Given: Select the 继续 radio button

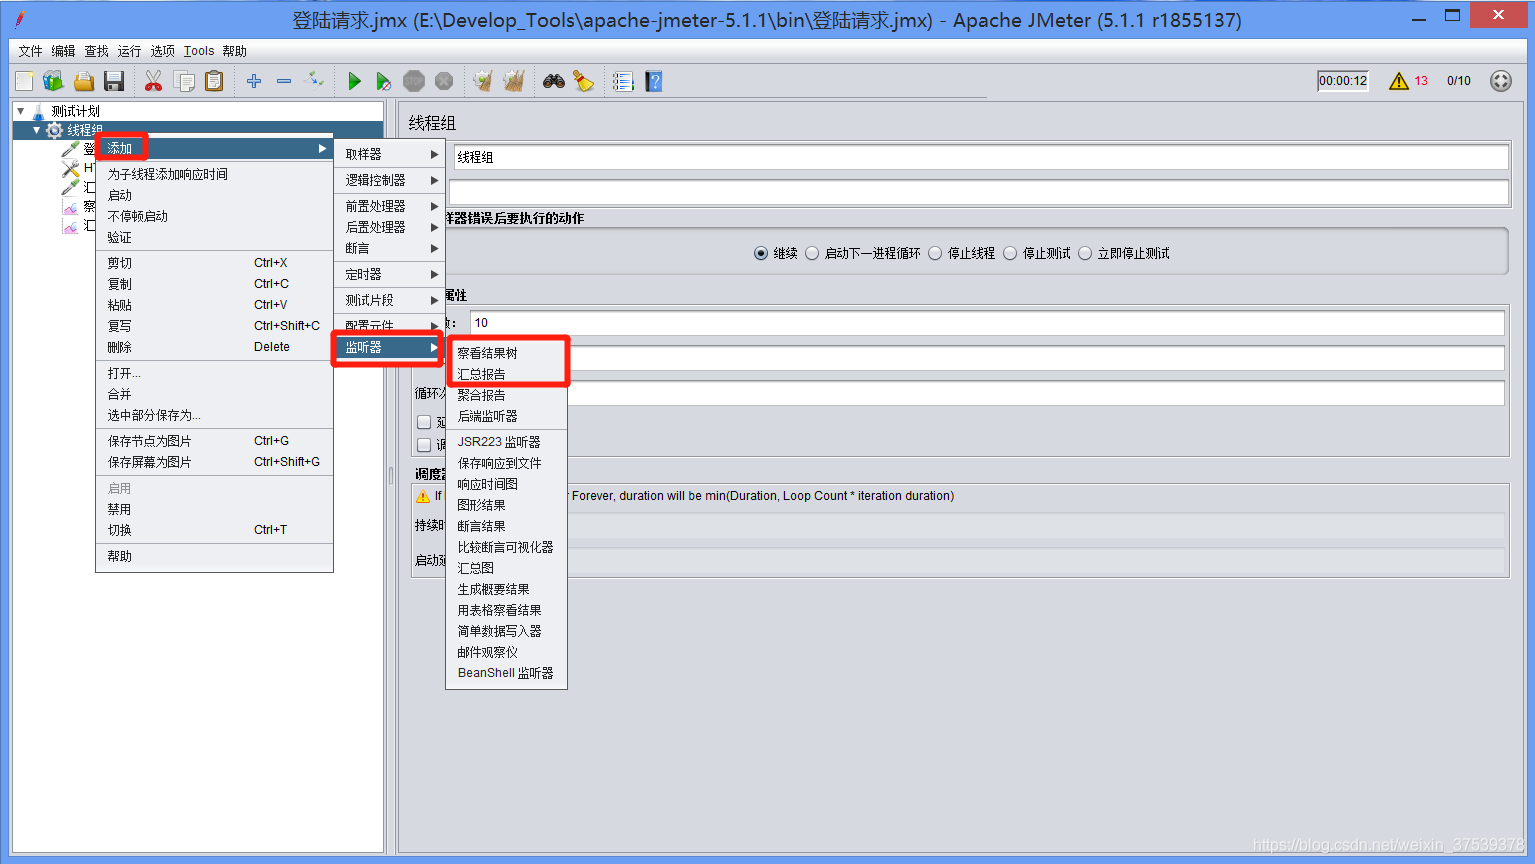Looking at the screenshot, I should [x=761, y=253].
